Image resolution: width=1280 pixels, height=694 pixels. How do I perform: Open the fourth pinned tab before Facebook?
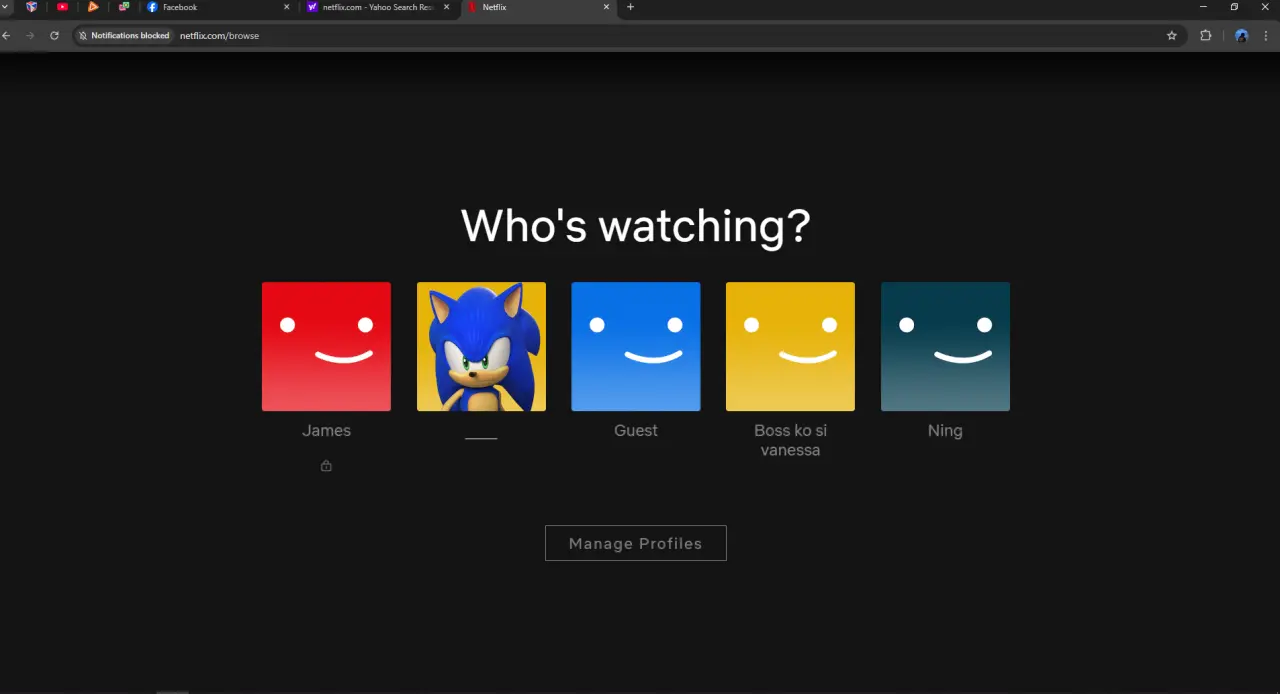pos(123,7)
